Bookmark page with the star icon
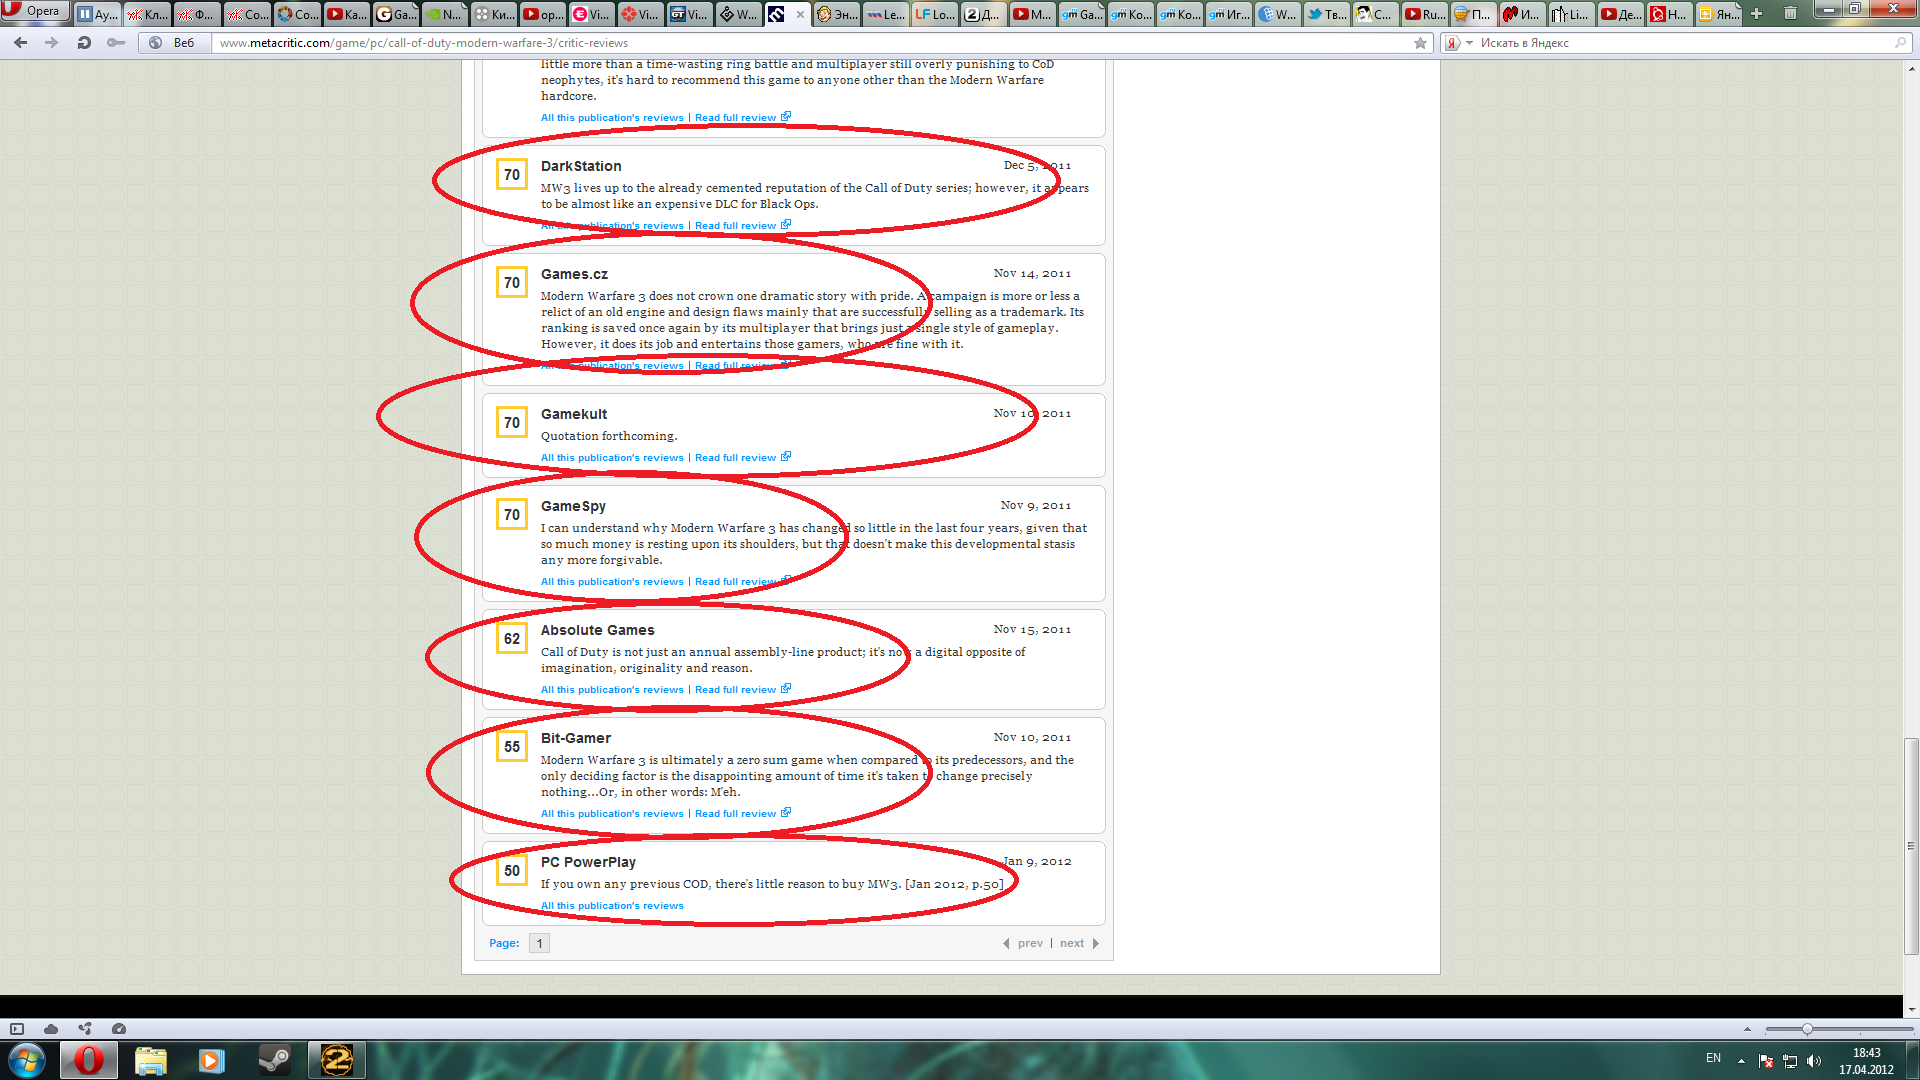The width and height of the screenshot is (1920, 1080). coord(1420,43)
